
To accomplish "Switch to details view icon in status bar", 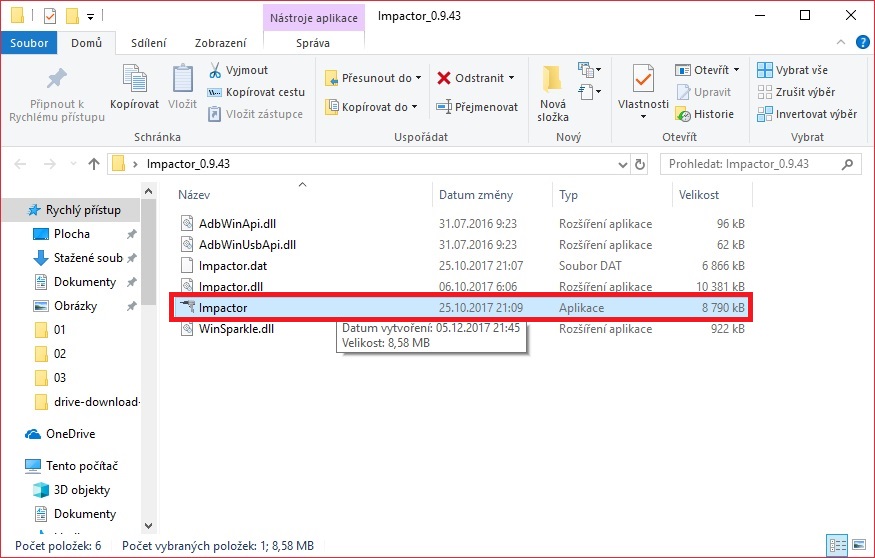I will point(837,545).
